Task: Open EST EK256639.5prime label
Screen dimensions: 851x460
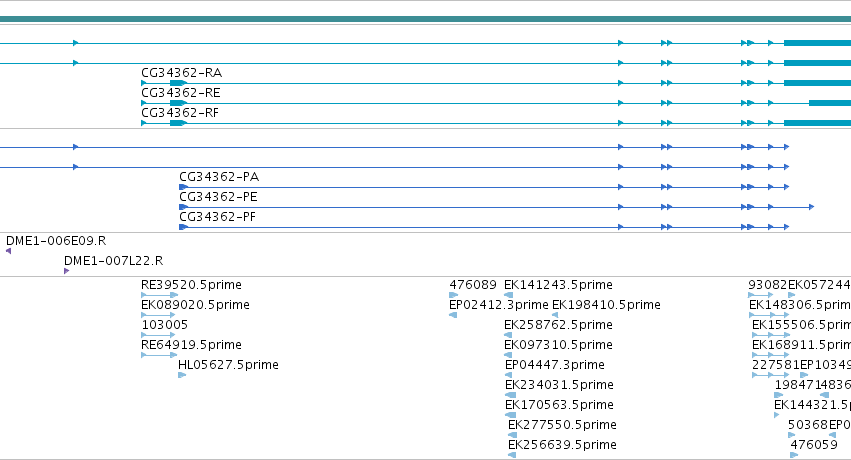Action: click(562, 445)
